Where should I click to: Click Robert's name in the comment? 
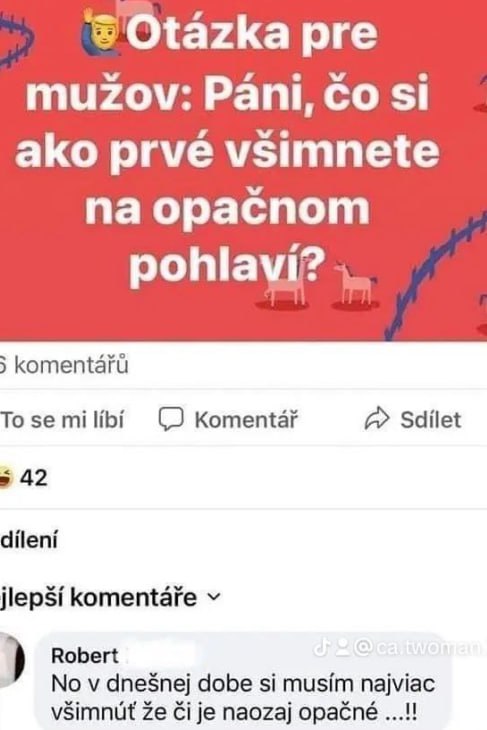pyautogui.click(x=85, y=656)
